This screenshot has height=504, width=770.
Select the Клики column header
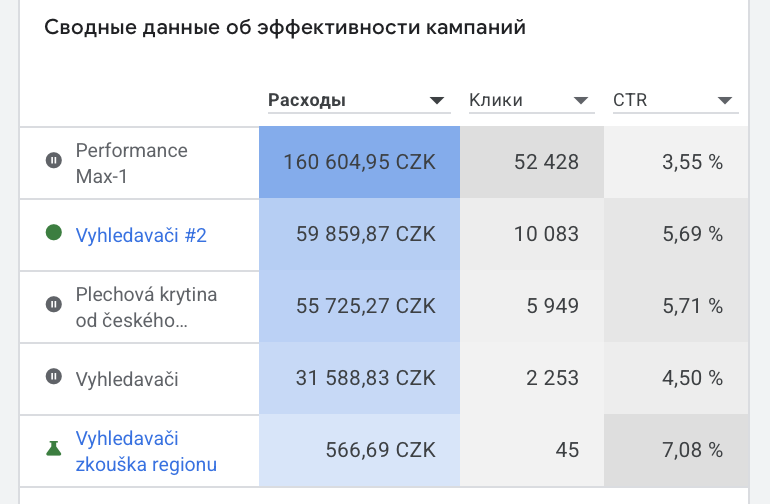point(496,100)
